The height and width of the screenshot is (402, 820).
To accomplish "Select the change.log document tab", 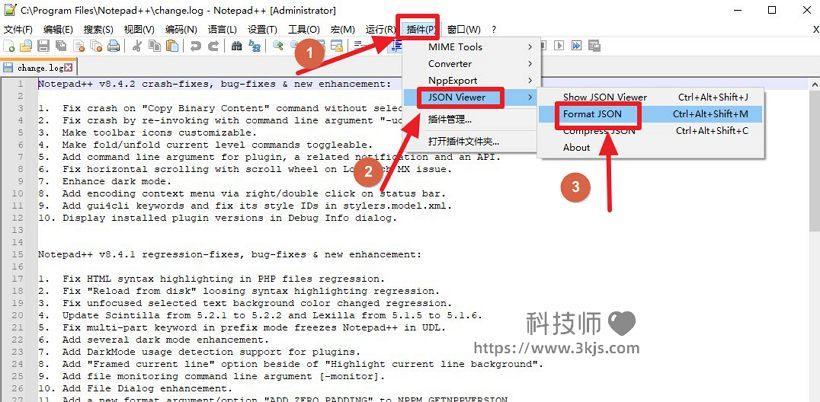I will click(39, 68).
